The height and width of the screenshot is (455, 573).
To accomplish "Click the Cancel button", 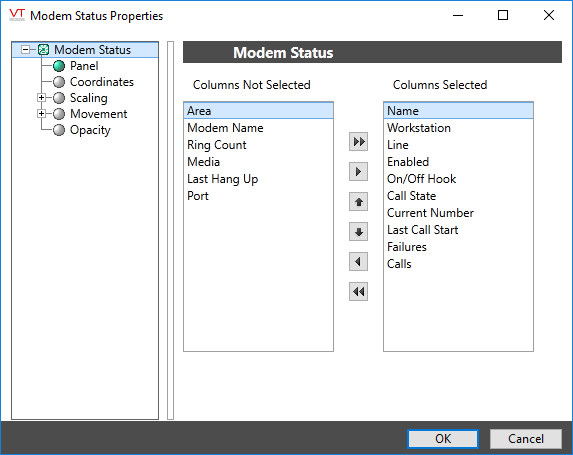I will click(525, 439).
